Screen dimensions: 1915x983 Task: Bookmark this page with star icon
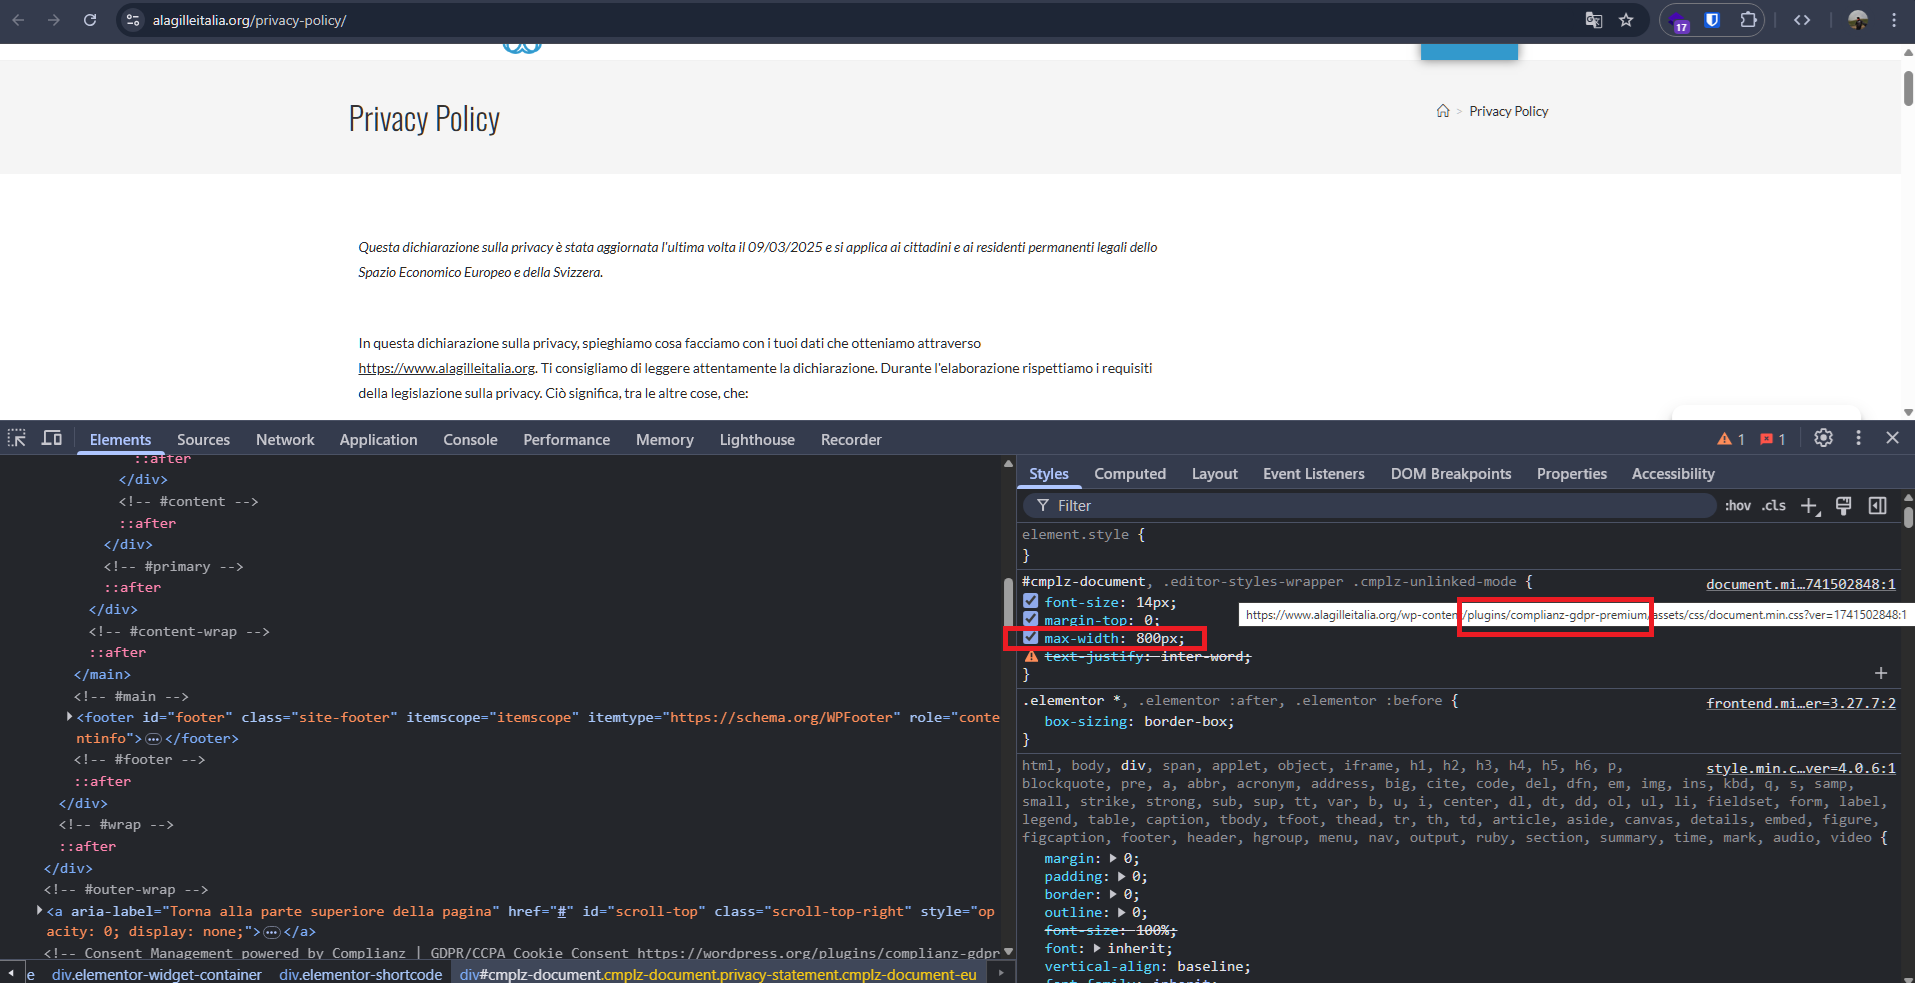(1627, 20)
